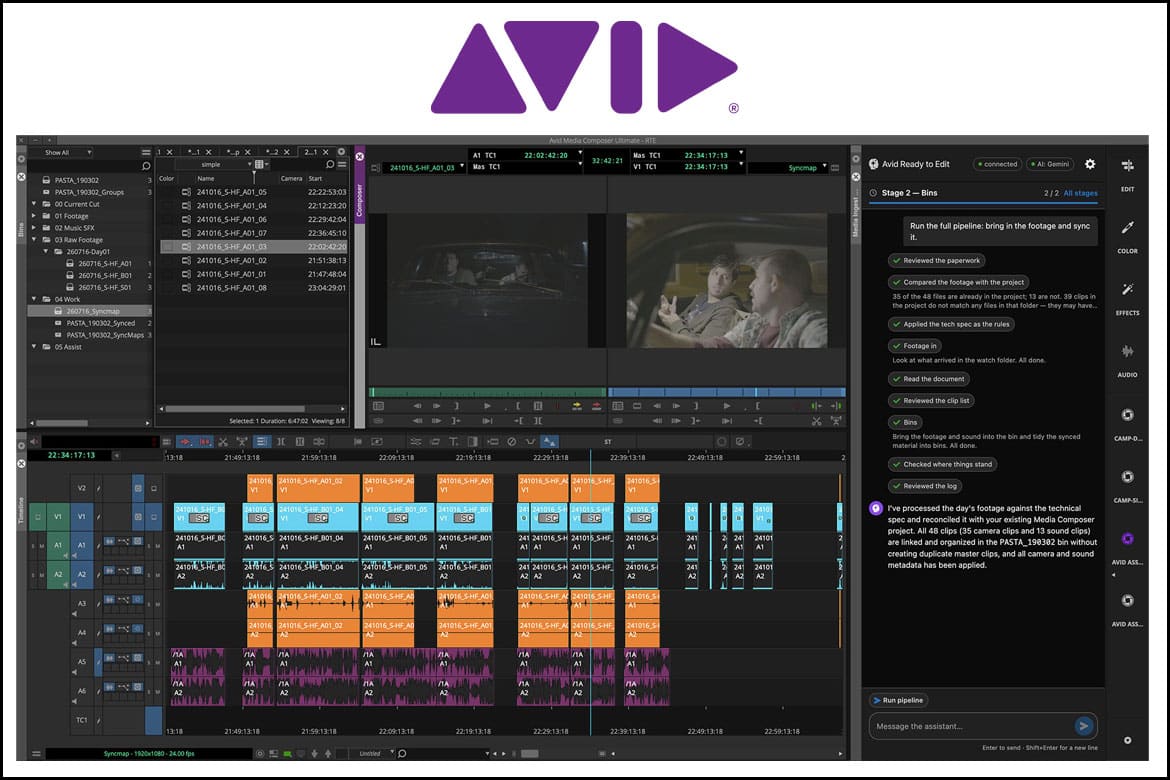Open the AUDIO workspace icon
1170x780 pixels.
1127,351
